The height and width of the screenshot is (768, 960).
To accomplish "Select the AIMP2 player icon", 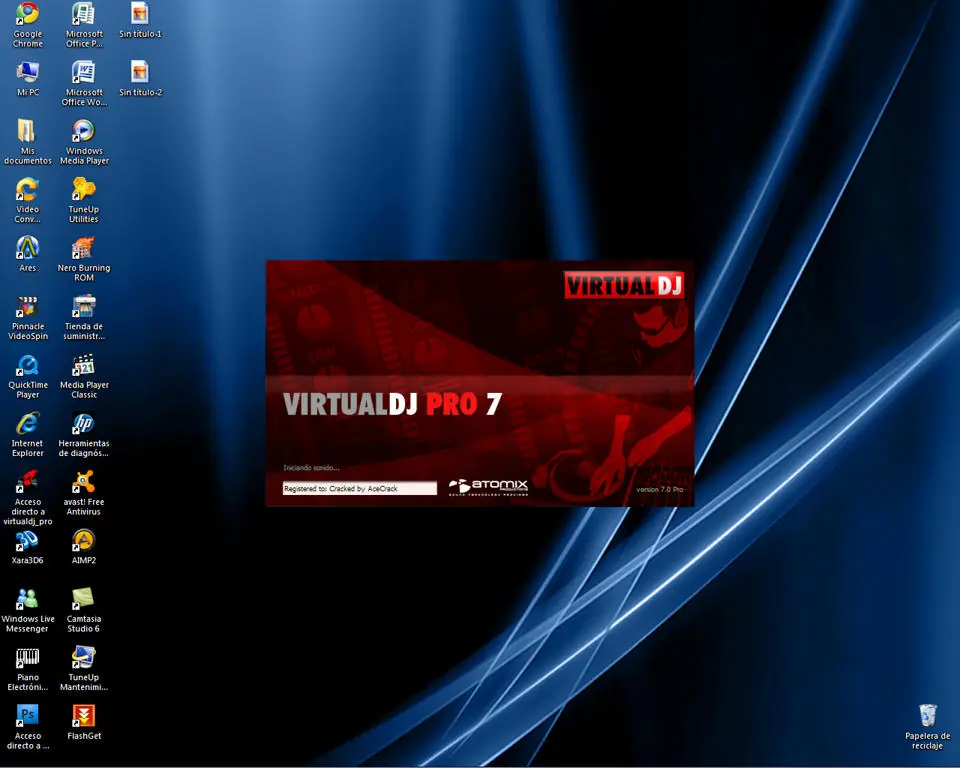I will tap(83, 541).
